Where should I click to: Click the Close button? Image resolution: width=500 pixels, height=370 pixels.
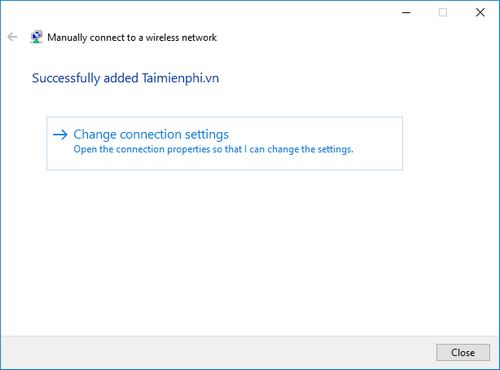click(x=463, y=352)
